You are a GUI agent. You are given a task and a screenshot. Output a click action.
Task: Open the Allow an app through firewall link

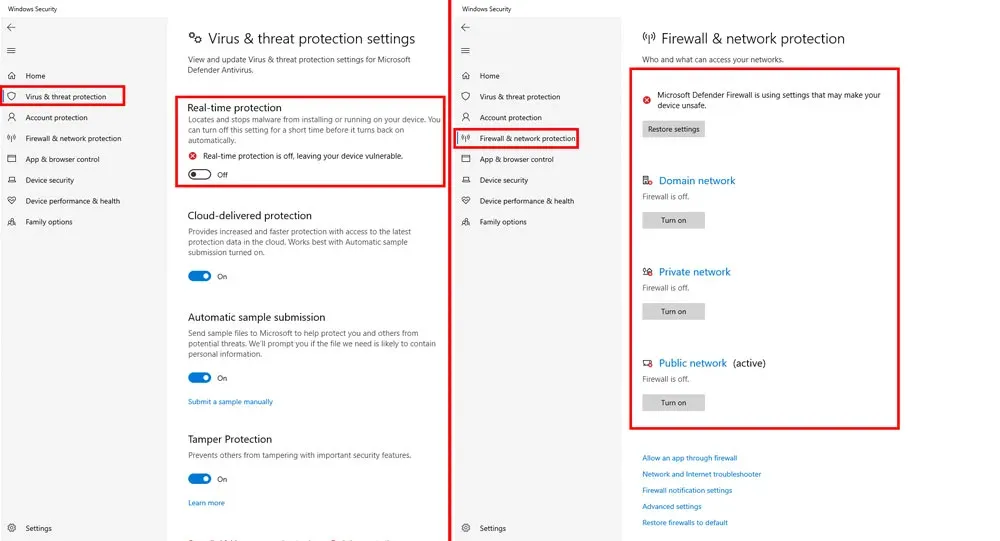pos(689,458)
